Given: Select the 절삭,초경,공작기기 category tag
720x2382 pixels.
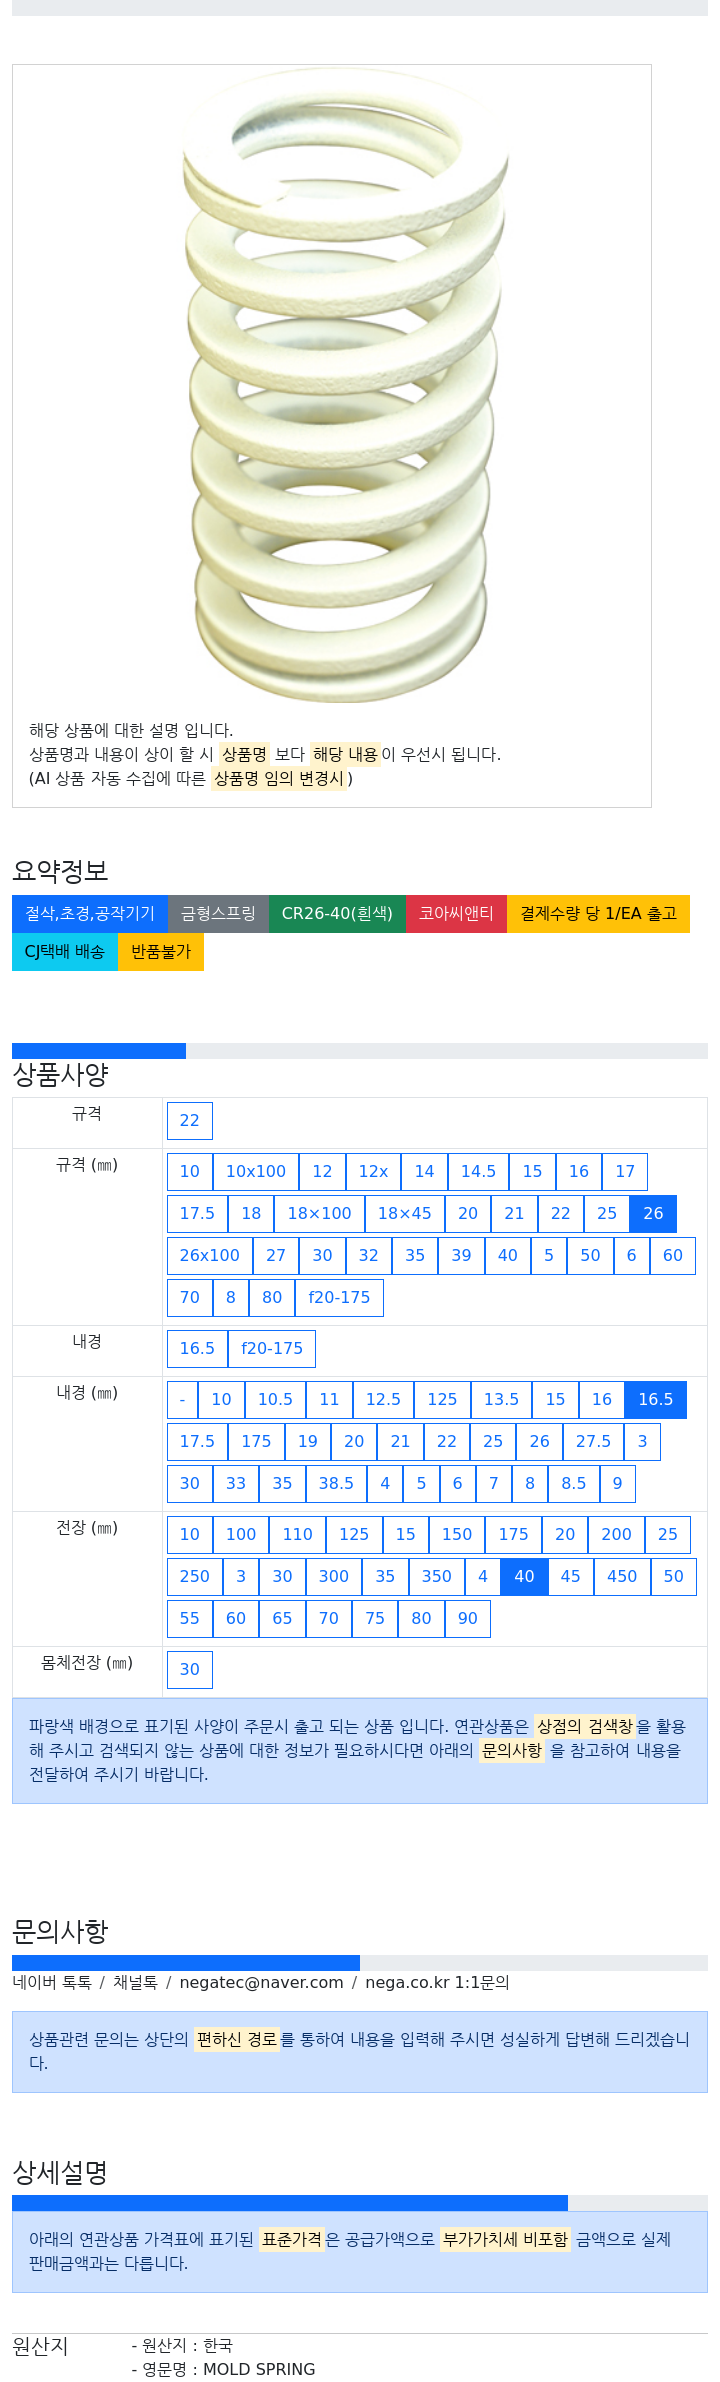Looking at the screenshot, I should pos(90,914).
